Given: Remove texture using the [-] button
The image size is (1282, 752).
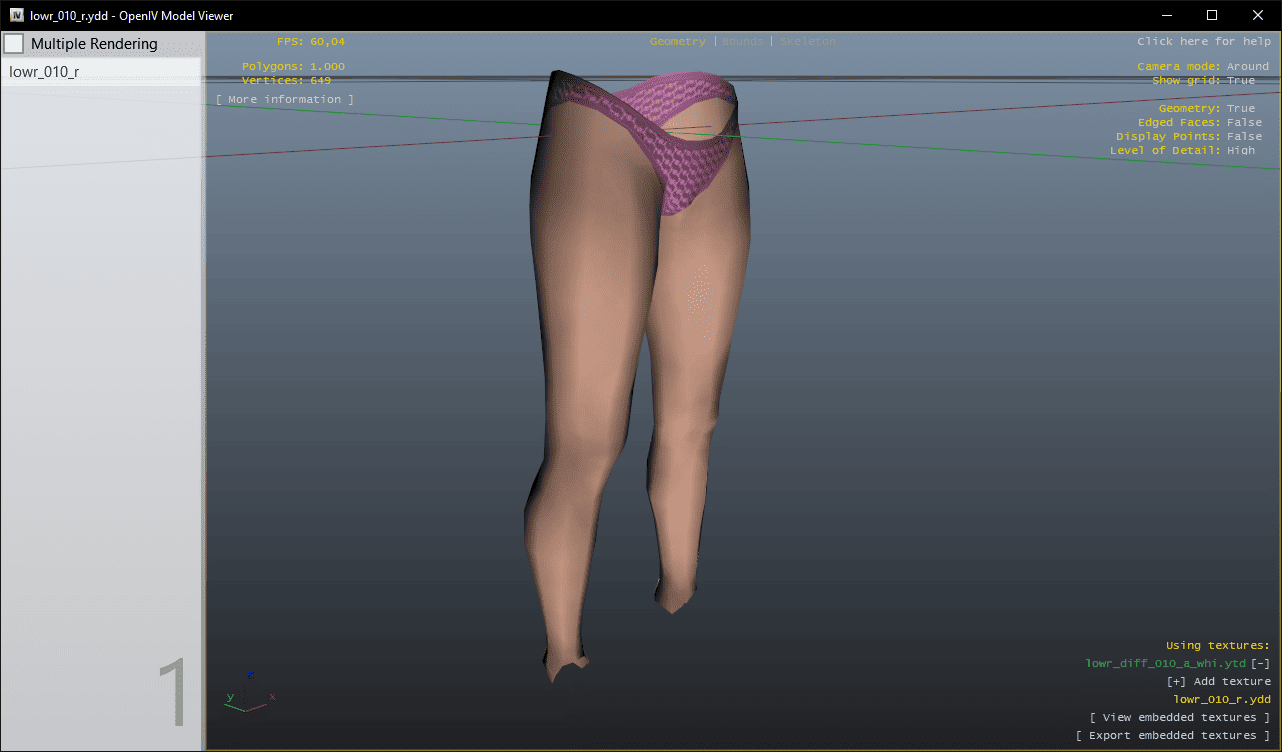Looking at the screenshot, I should pos(1261,663).
